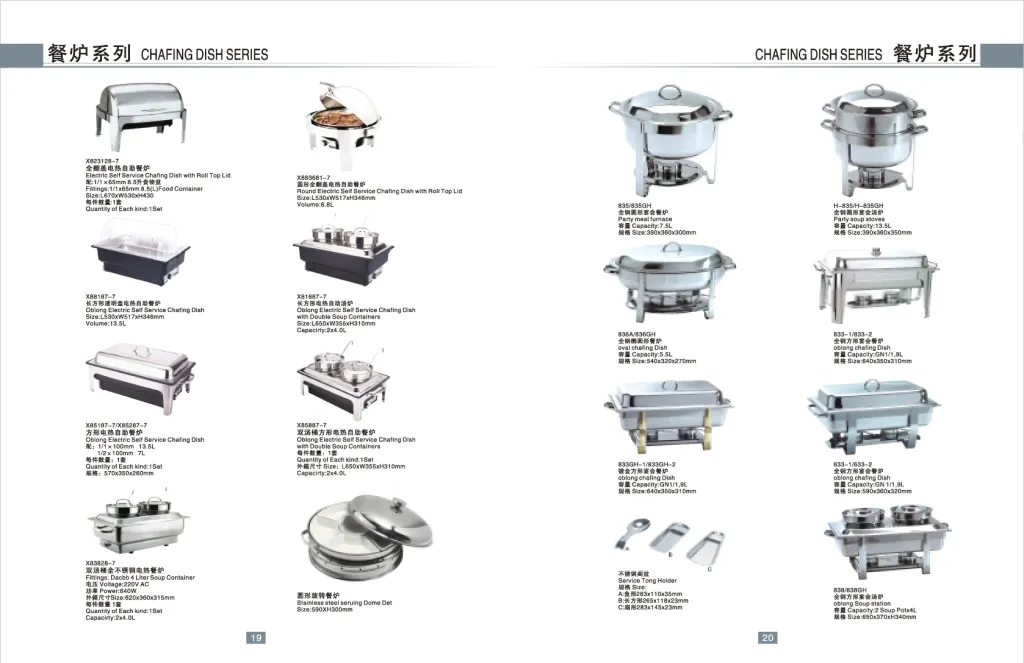Click the 833-1/833-2 oblong chafing dish description text
Screen dimensions: 1024x663
click(x=872, y=348)
